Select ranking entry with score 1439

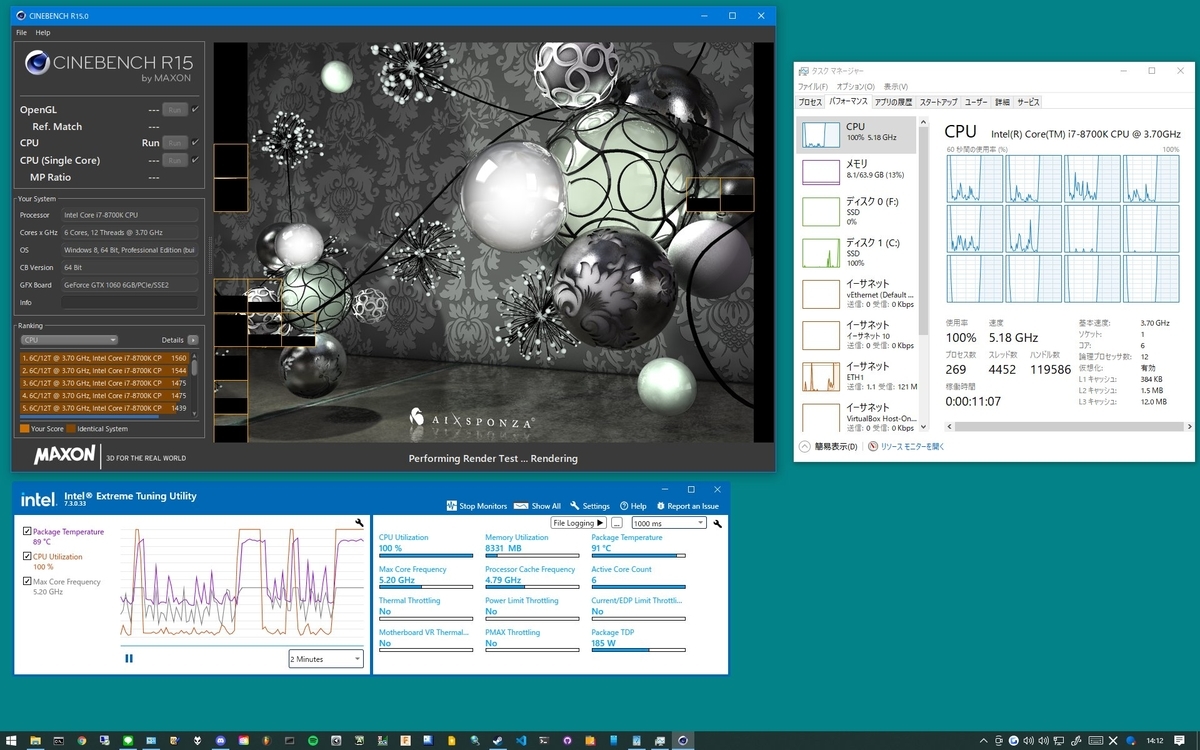coord(105,408)
